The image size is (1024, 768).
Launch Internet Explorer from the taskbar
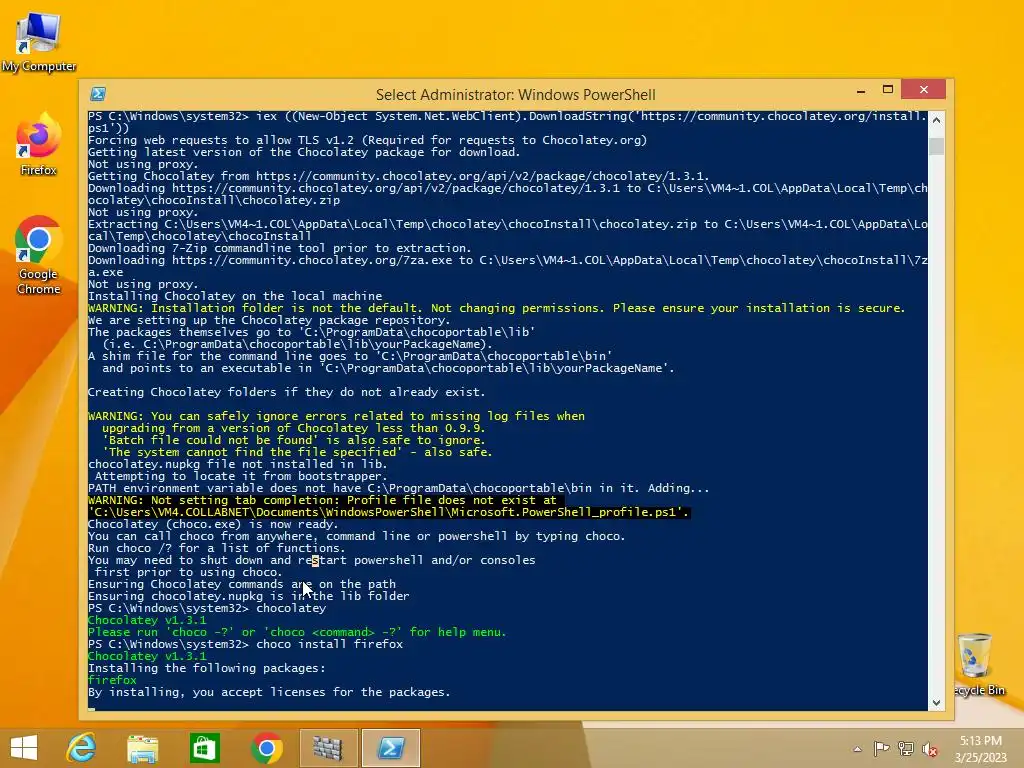(81, 748)
